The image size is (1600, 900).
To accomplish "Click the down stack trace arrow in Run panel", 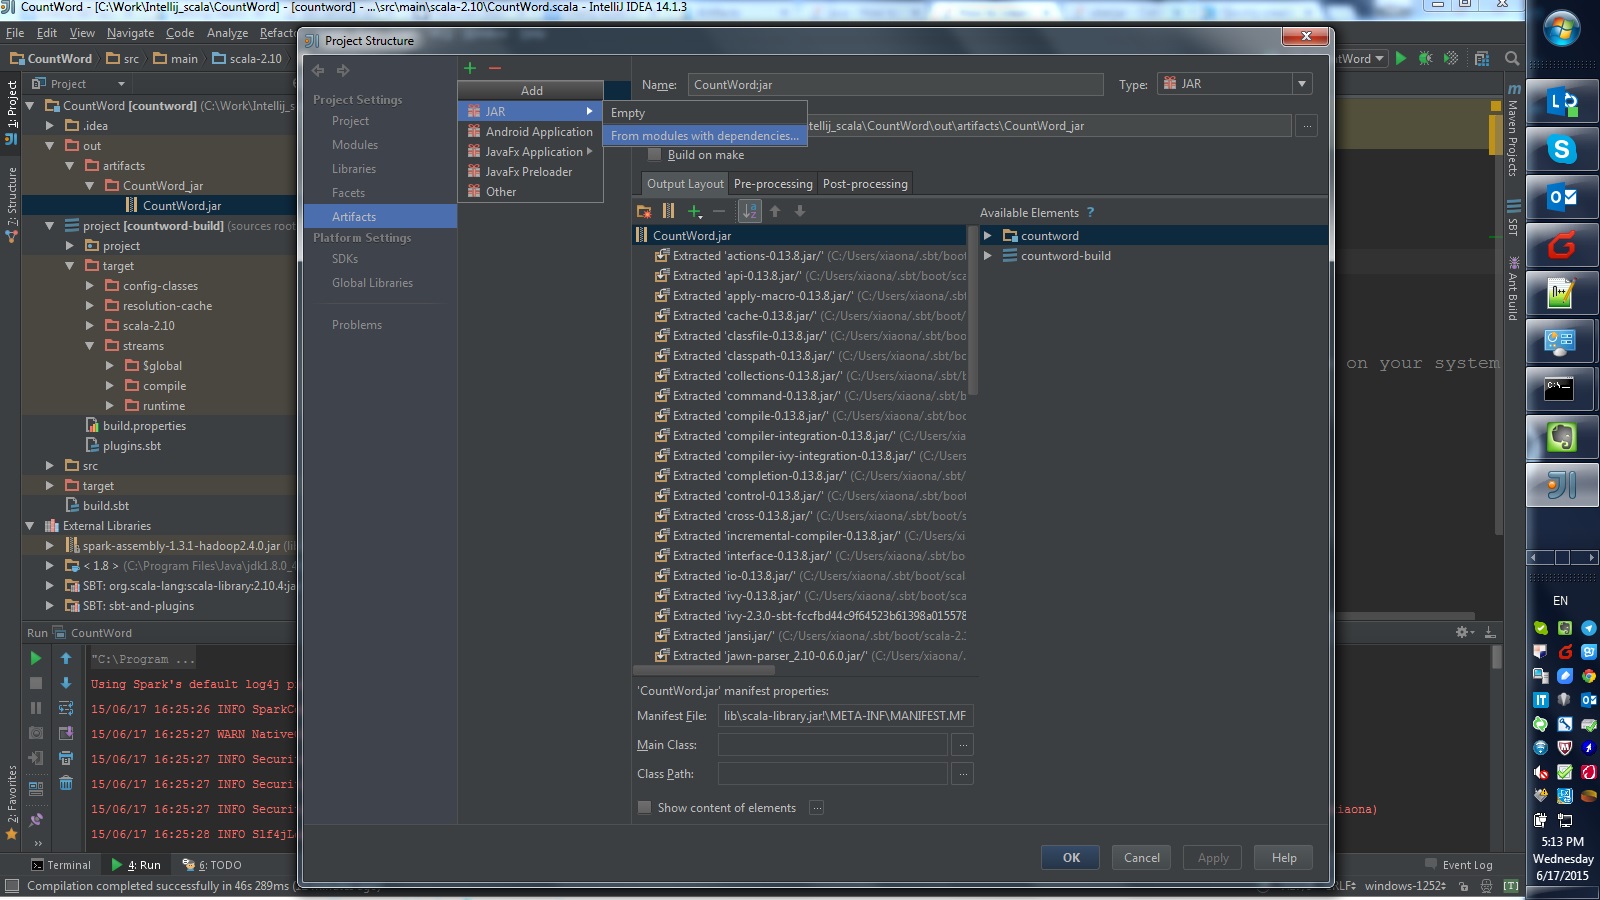I will click(66, 683).
